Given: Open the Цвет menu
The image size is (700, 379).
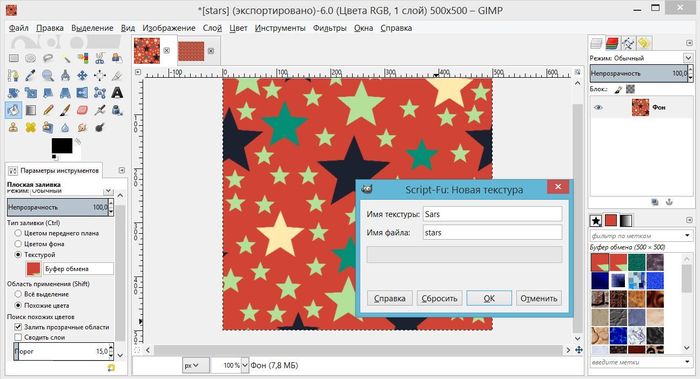Looking at the screenshot, I should 238,28.
